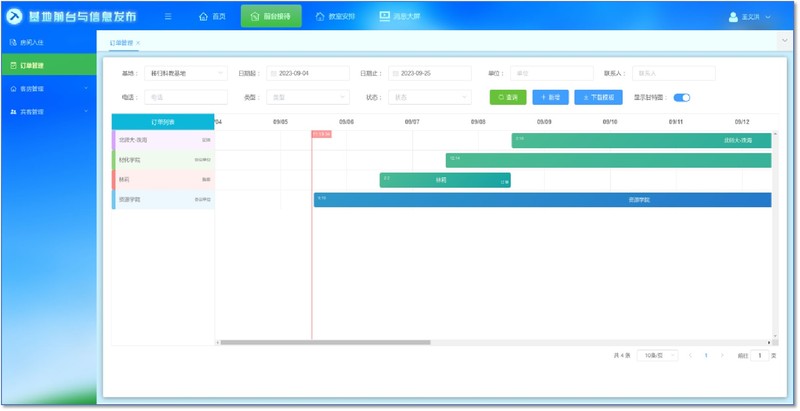Image resolution: width=800 pixels, height=411 pixels.
Task: Expand the 客房管理 sidebar submenu
Action: pos(48,89)
